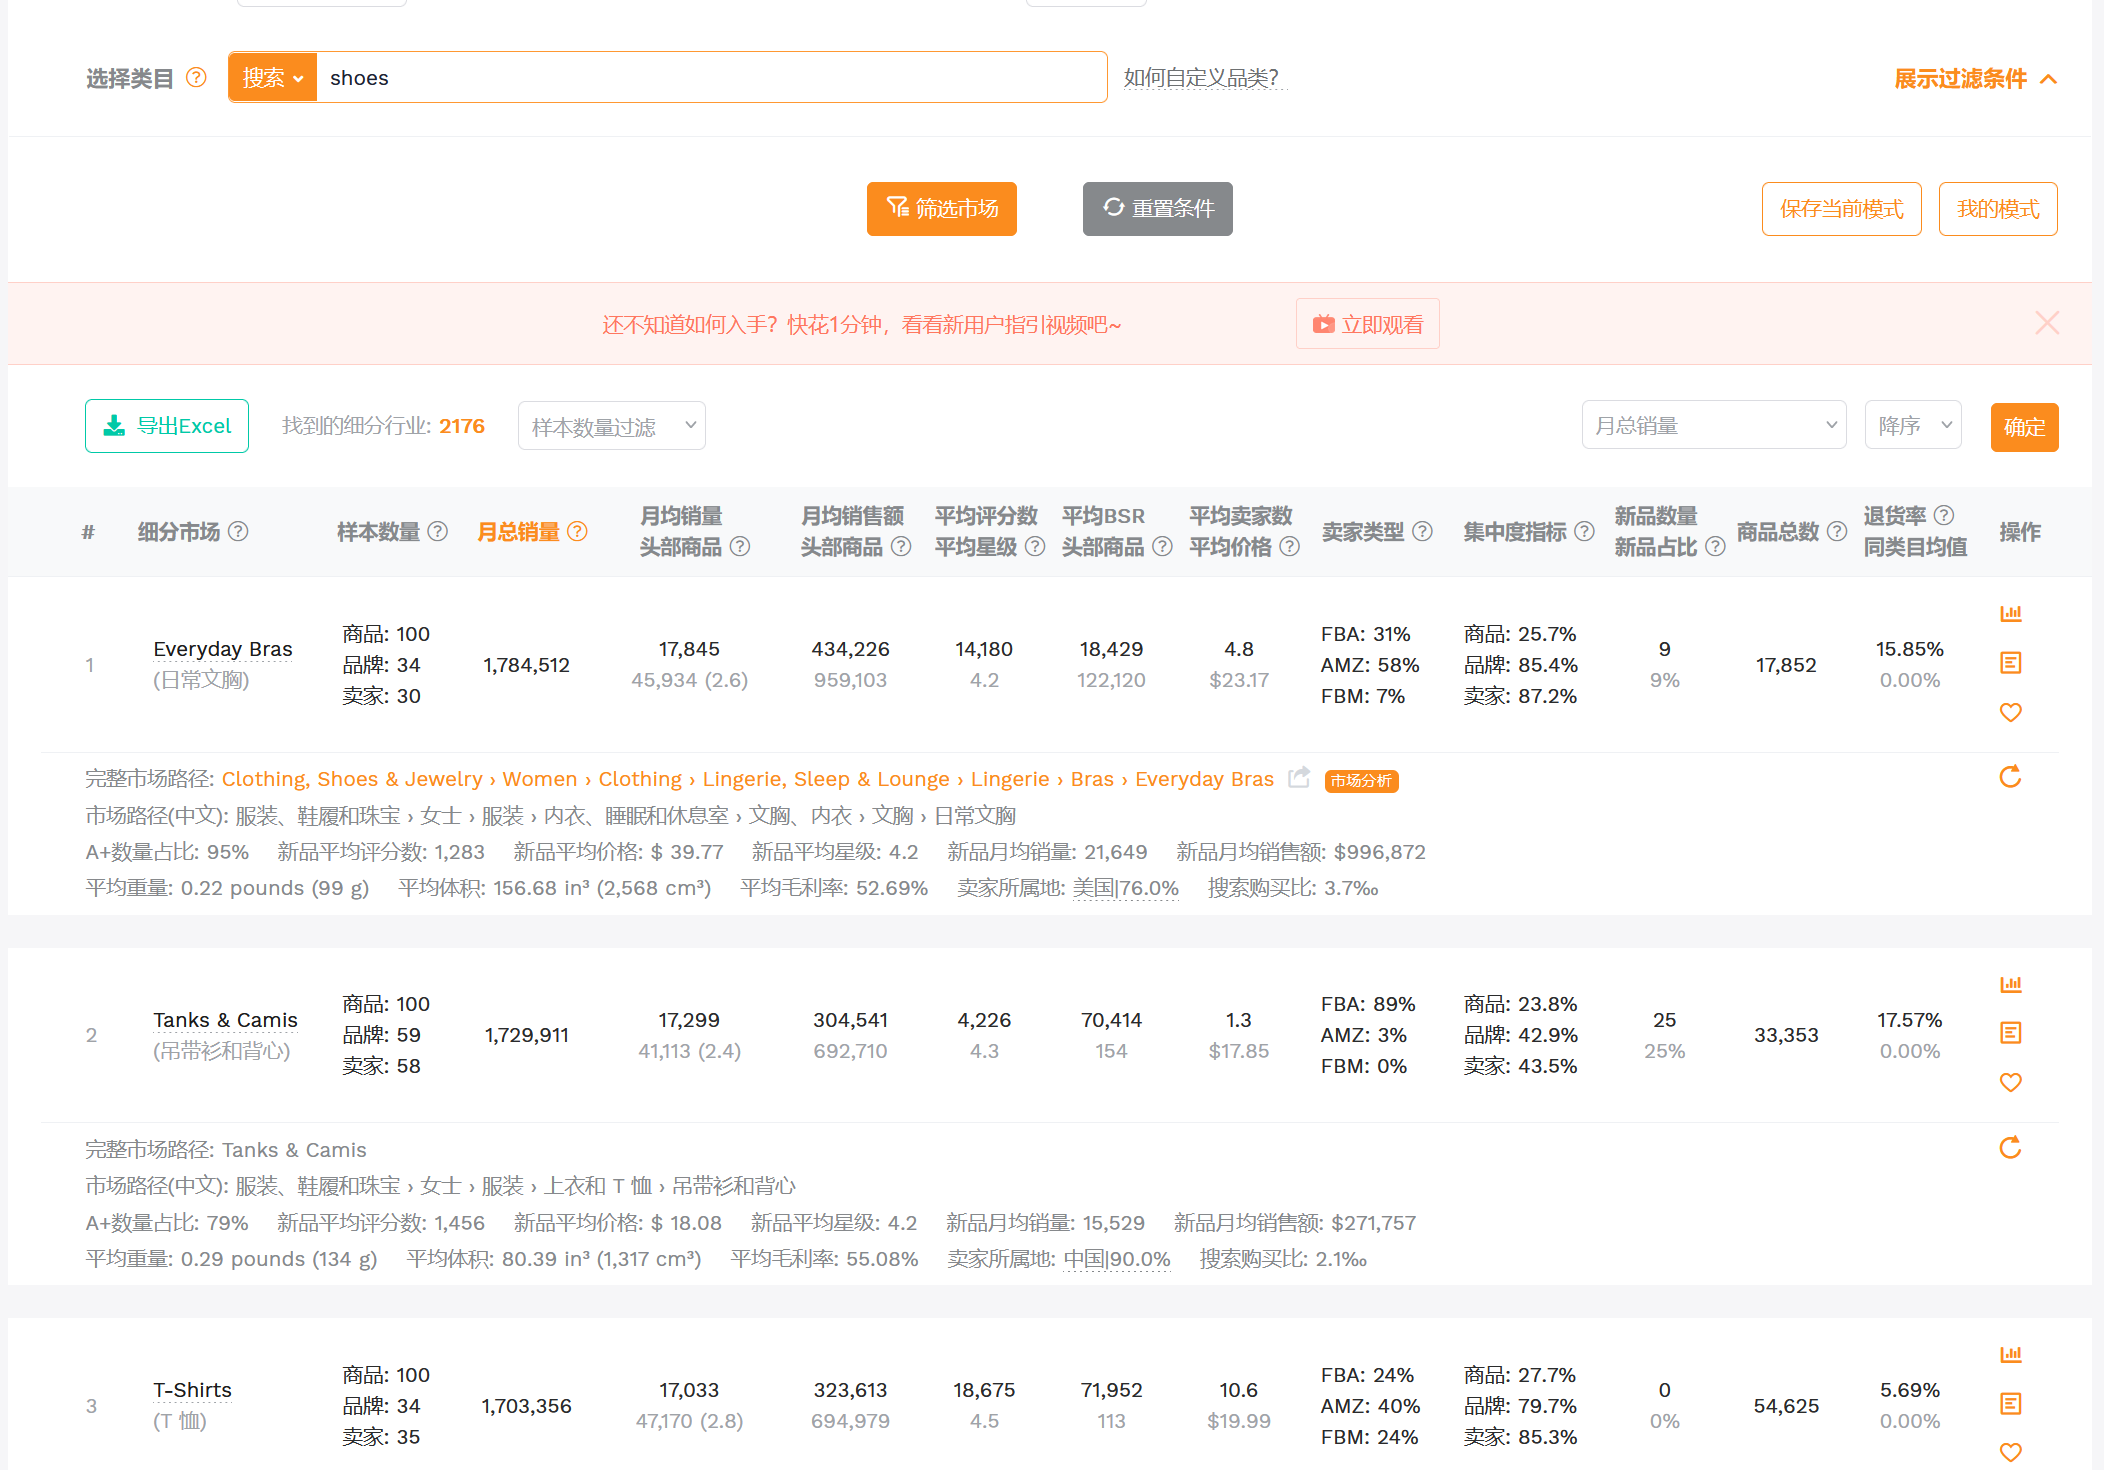Click the help icon beside the 月总销量 column header
The image size is (2104, 1470).
tap(578, 532)
